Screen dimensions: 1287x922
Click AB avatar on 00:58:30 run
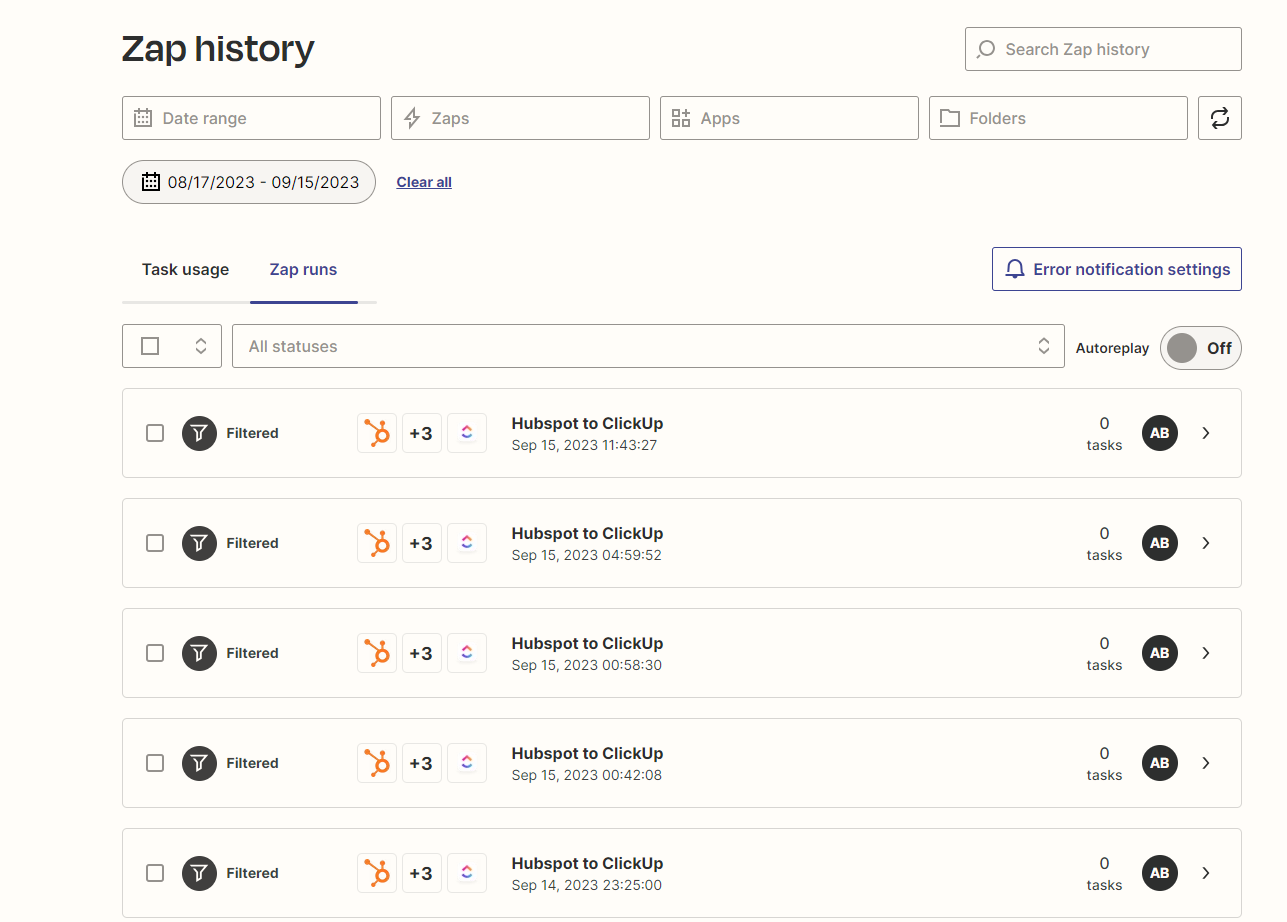pyautogui.click(x=1160, y=653)
